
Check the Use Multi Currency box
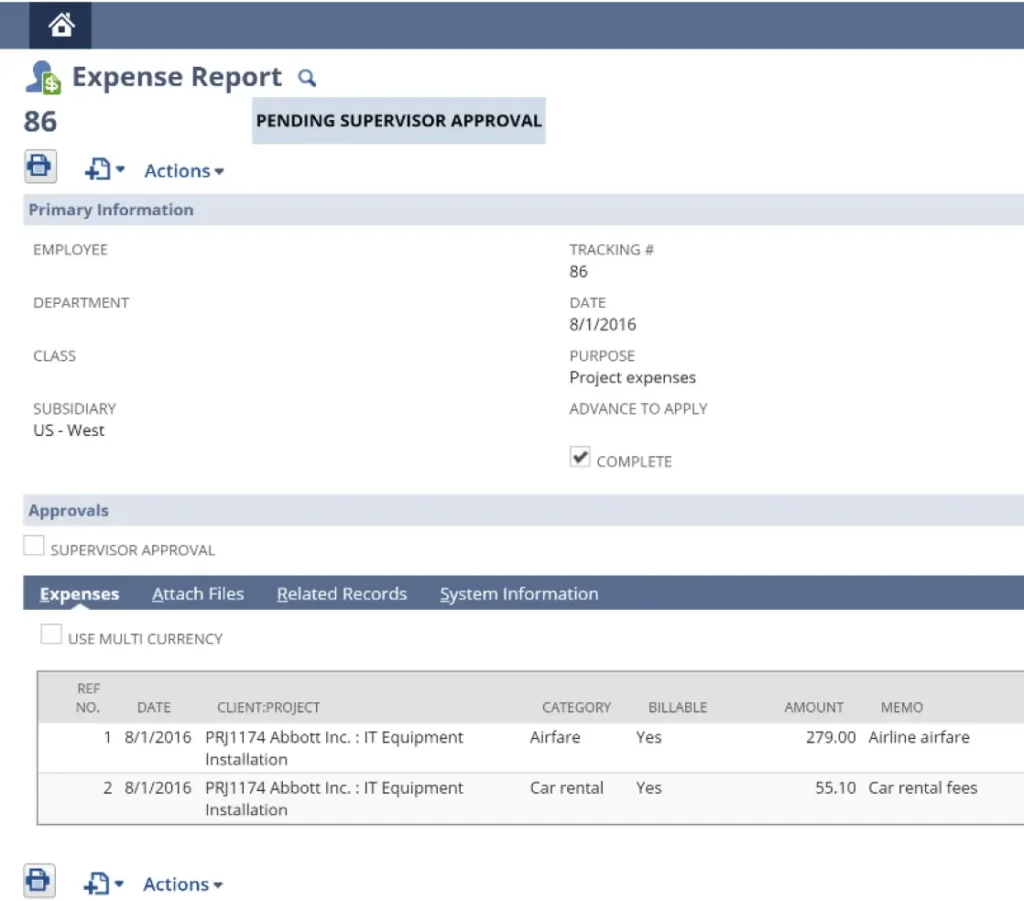pyautogui.click(x=51, y=635)
